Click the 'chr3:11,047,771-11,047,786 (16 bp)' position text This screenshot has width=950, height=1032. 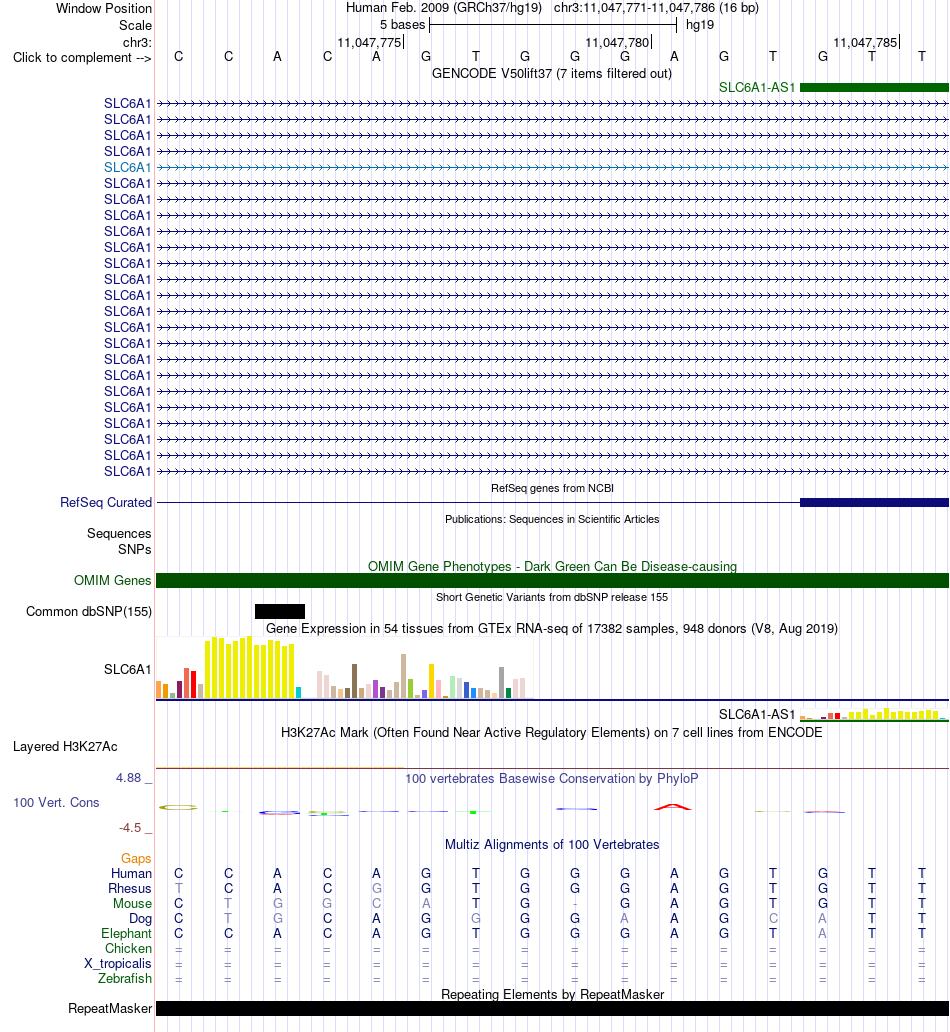(x=656, y=8)
